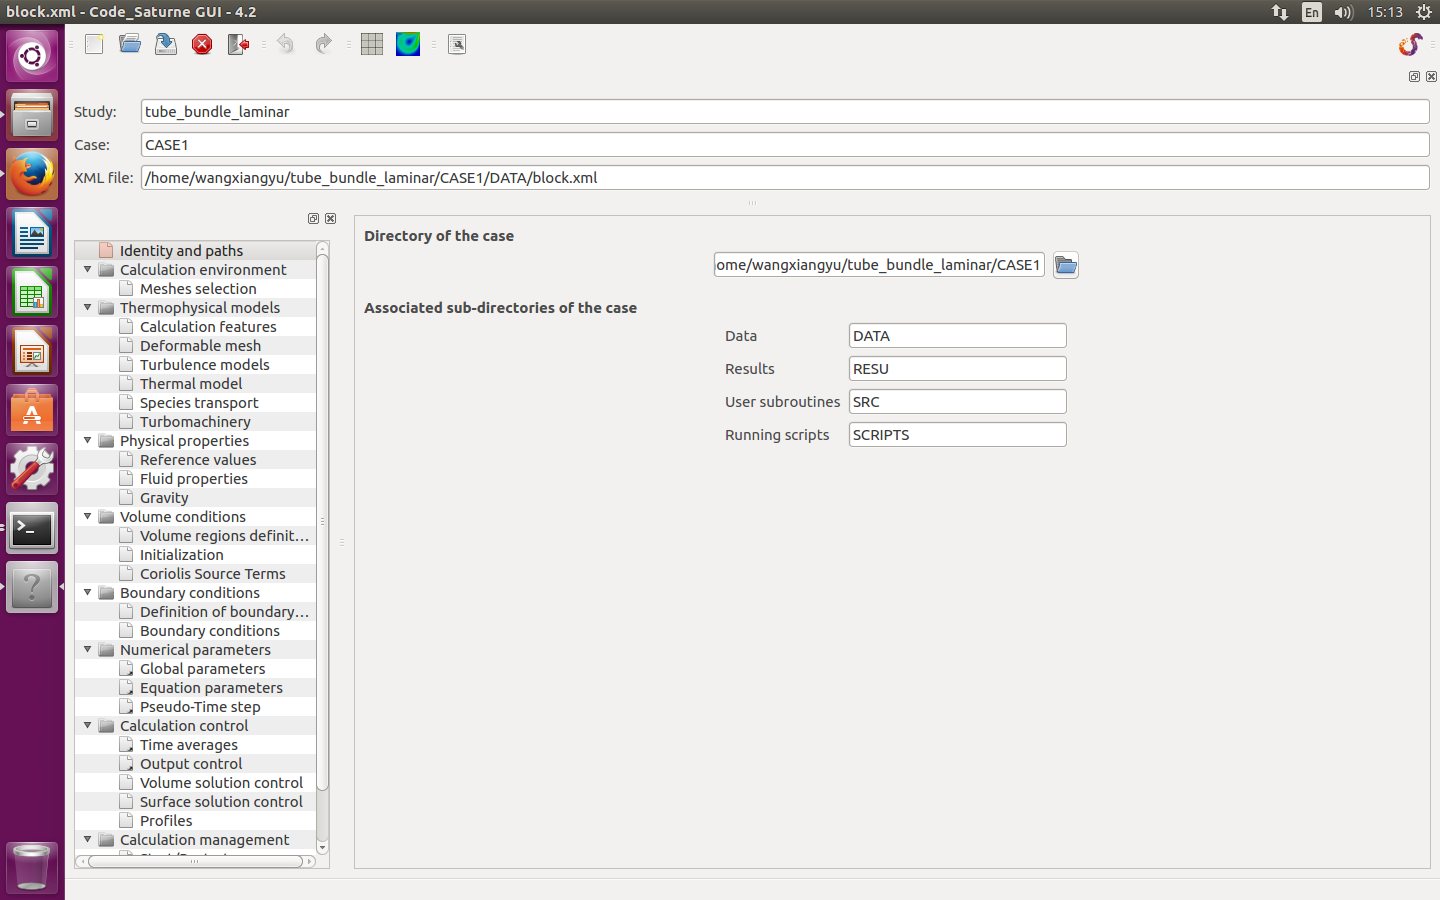Image resolution: width=1440 pixels, height=900 pixels.
Task: Collapse the Thermophysical models tree node
Action: [88, 308]
